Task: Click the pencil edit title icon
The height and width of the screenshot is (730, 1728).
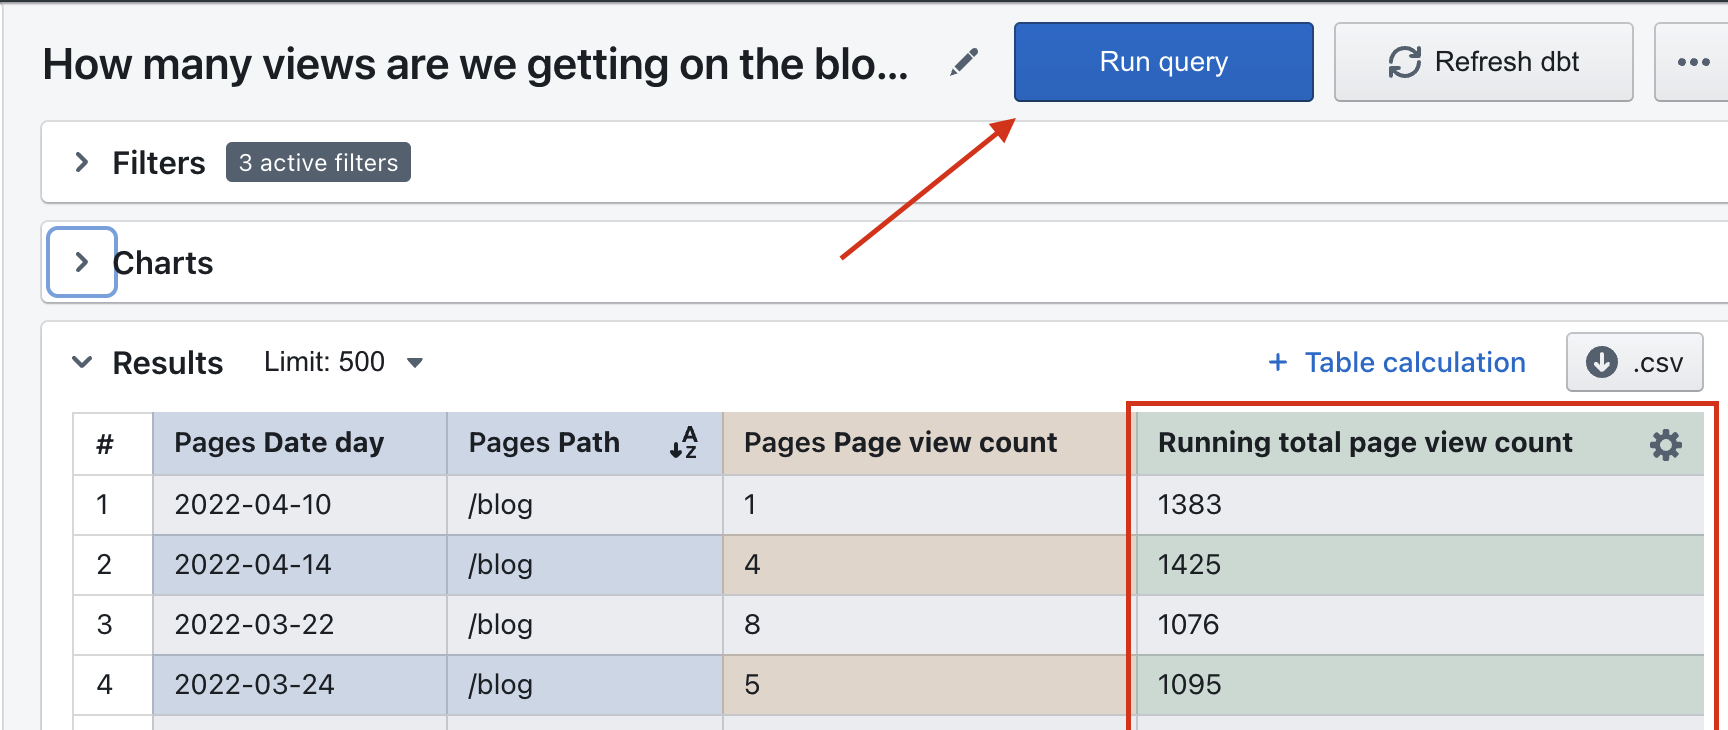Action: 964,62
